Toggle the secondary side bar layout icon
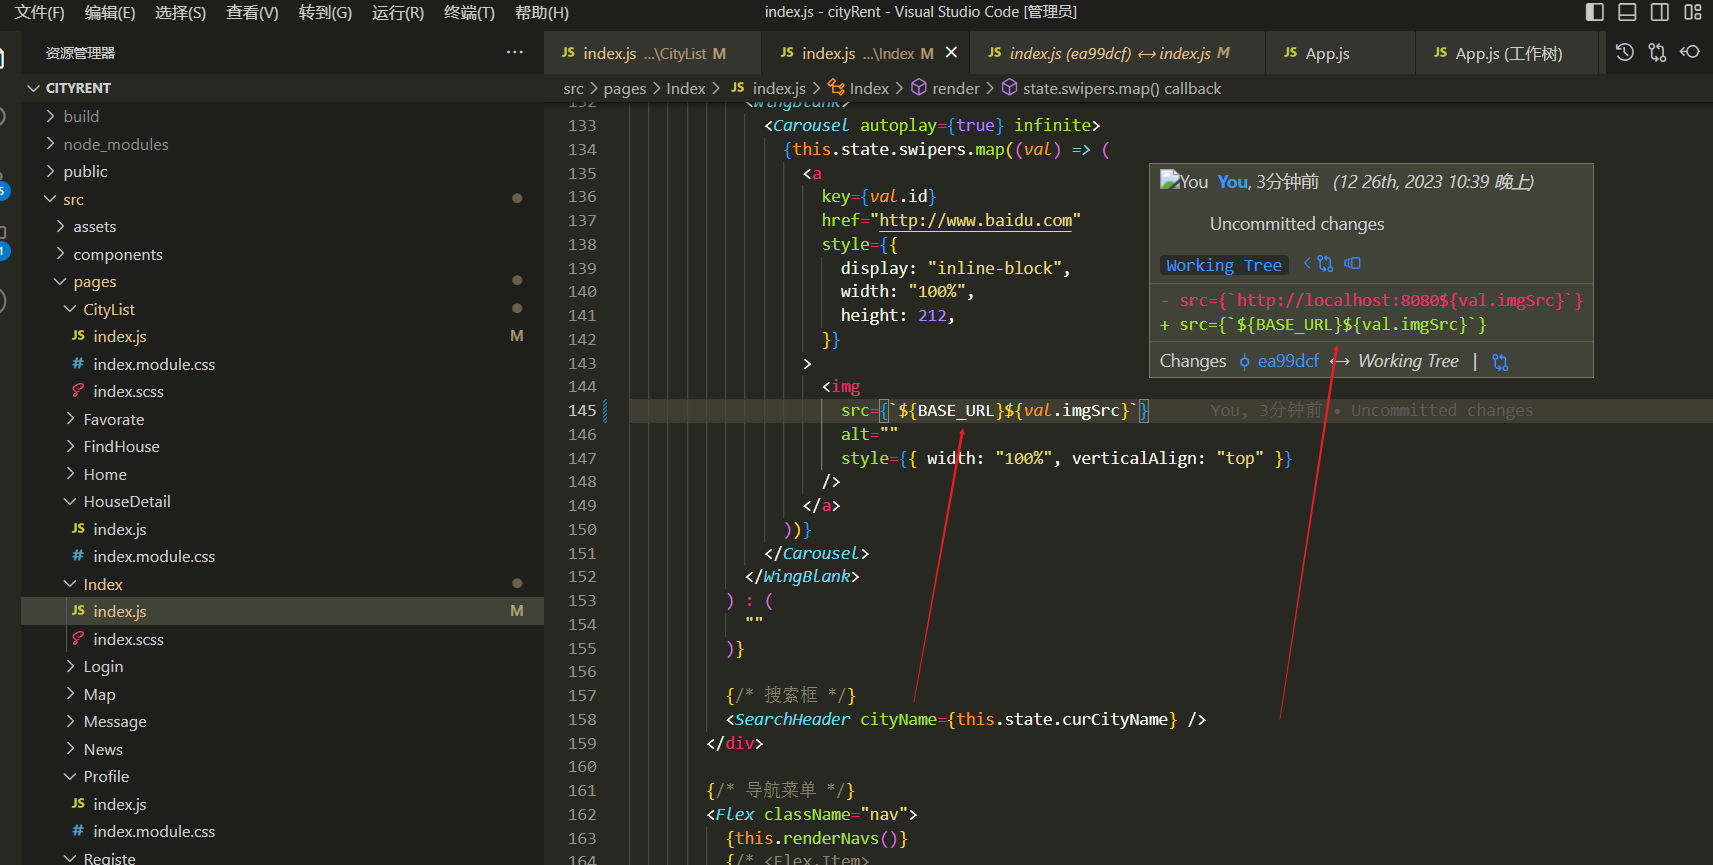1713x865 pixels. [1660, 12]
